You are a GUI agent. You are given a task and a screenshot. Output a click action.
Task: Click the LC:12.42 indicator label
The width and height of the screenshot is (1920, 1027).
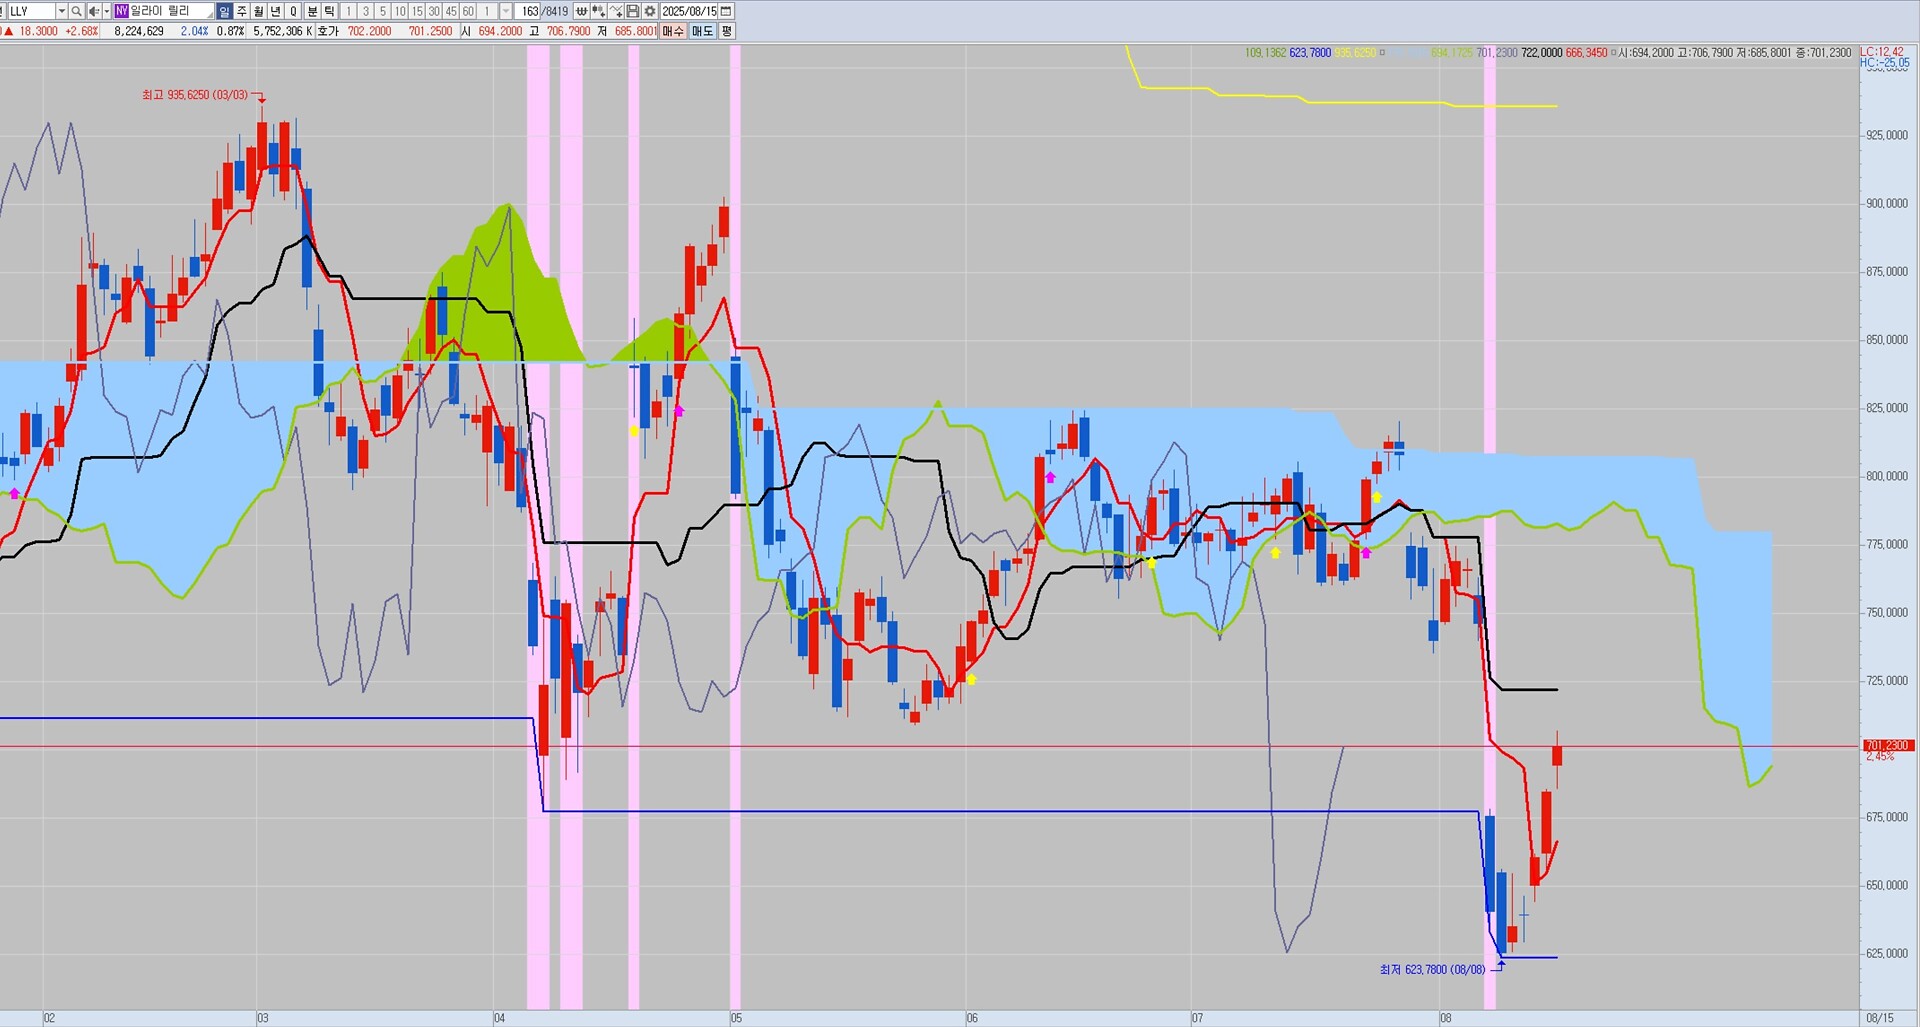pyautogui.click(x=1882, y=52)
